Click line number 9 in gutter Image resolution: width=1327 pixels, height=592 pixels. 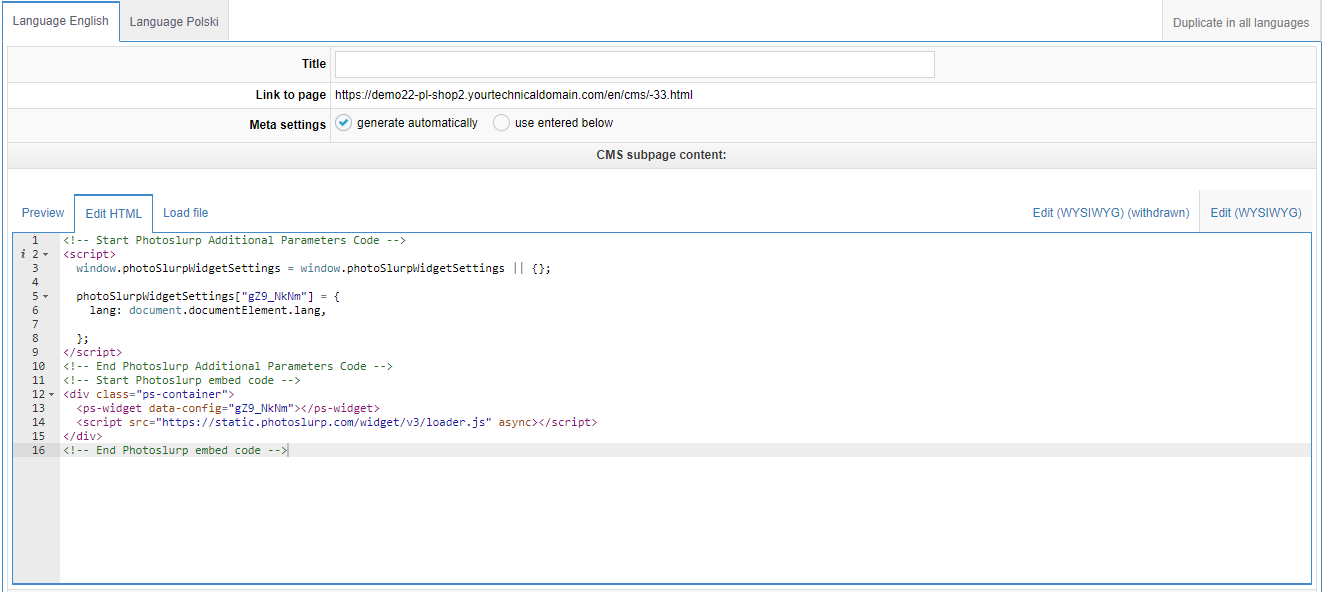point(35,352)
